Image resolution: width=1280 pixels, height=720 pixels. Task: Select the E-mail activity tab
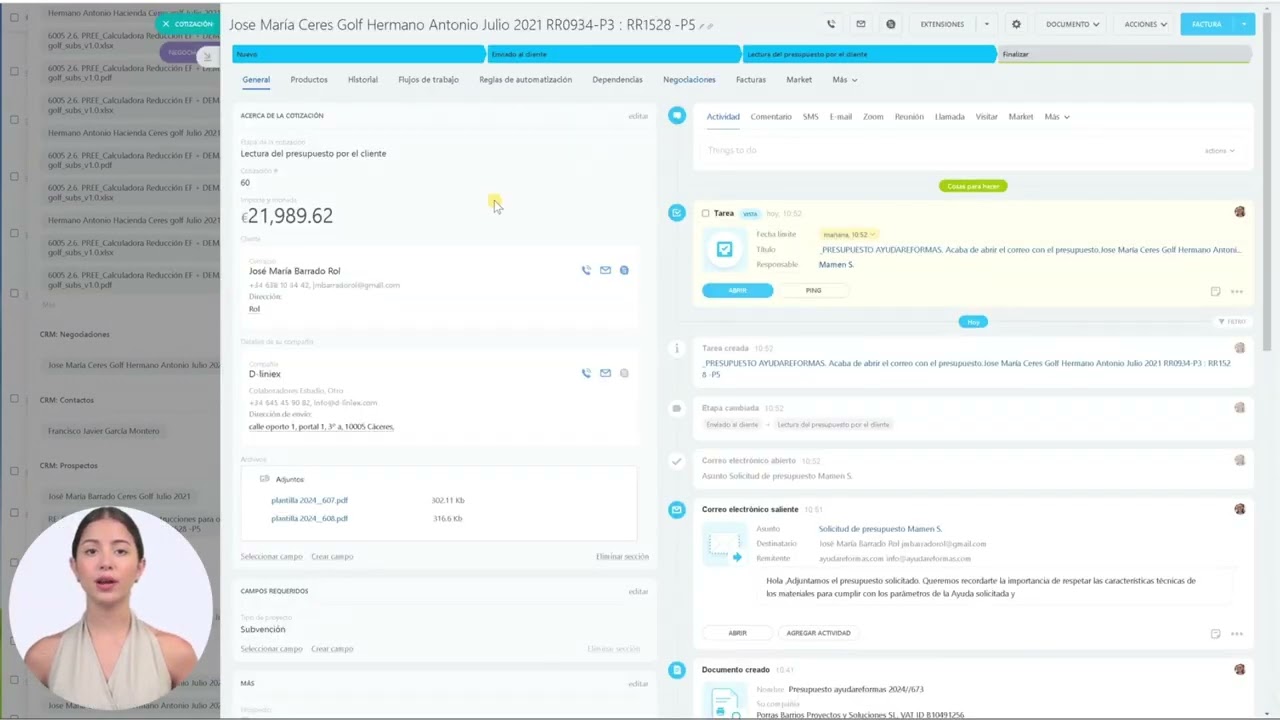tap(841, 117)
